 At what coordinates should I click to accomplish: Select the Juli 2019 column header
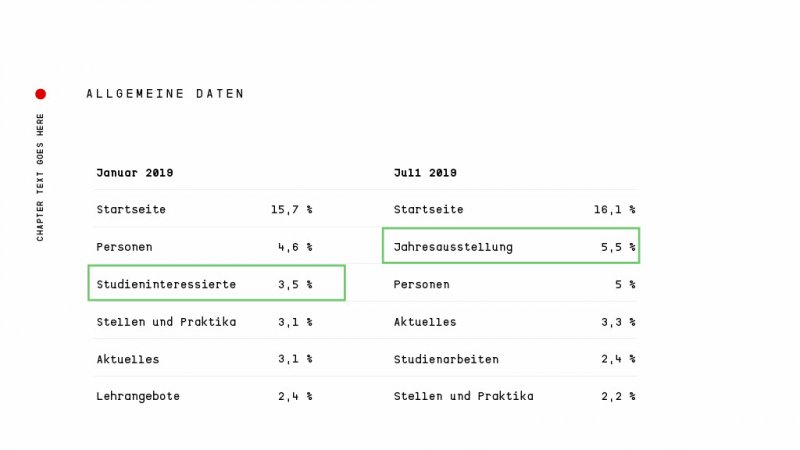(x=425, y=173)
